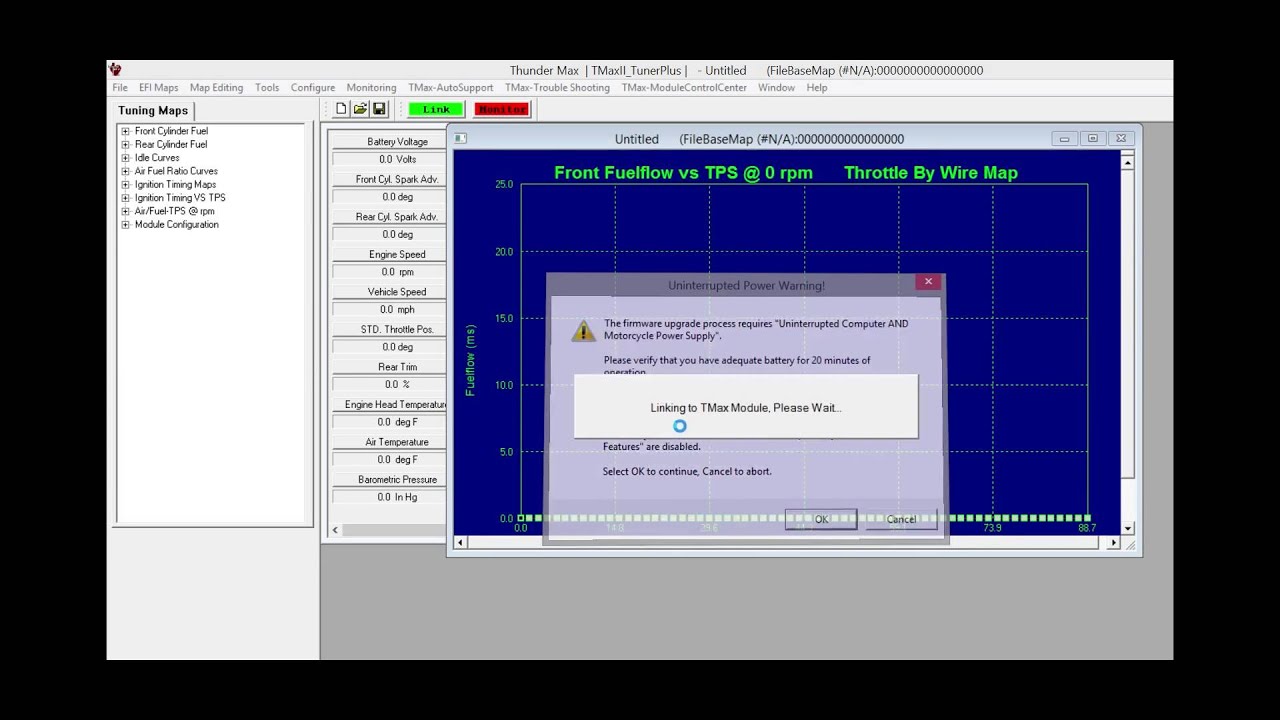The image size is (1280, 720).
Task: Click the 0.0 rpm value field
Action: [x=389, y=272]
